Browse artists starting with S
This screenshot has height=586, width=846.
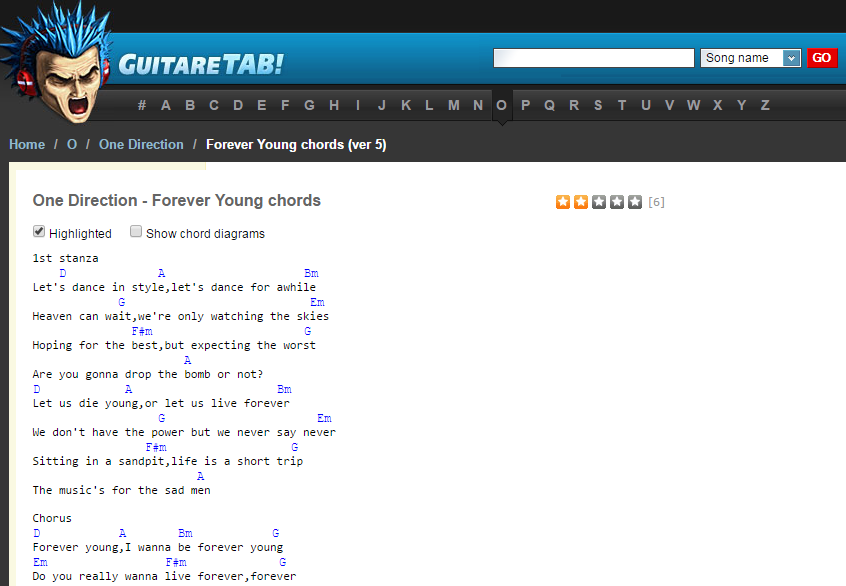(x=598, y=105)
